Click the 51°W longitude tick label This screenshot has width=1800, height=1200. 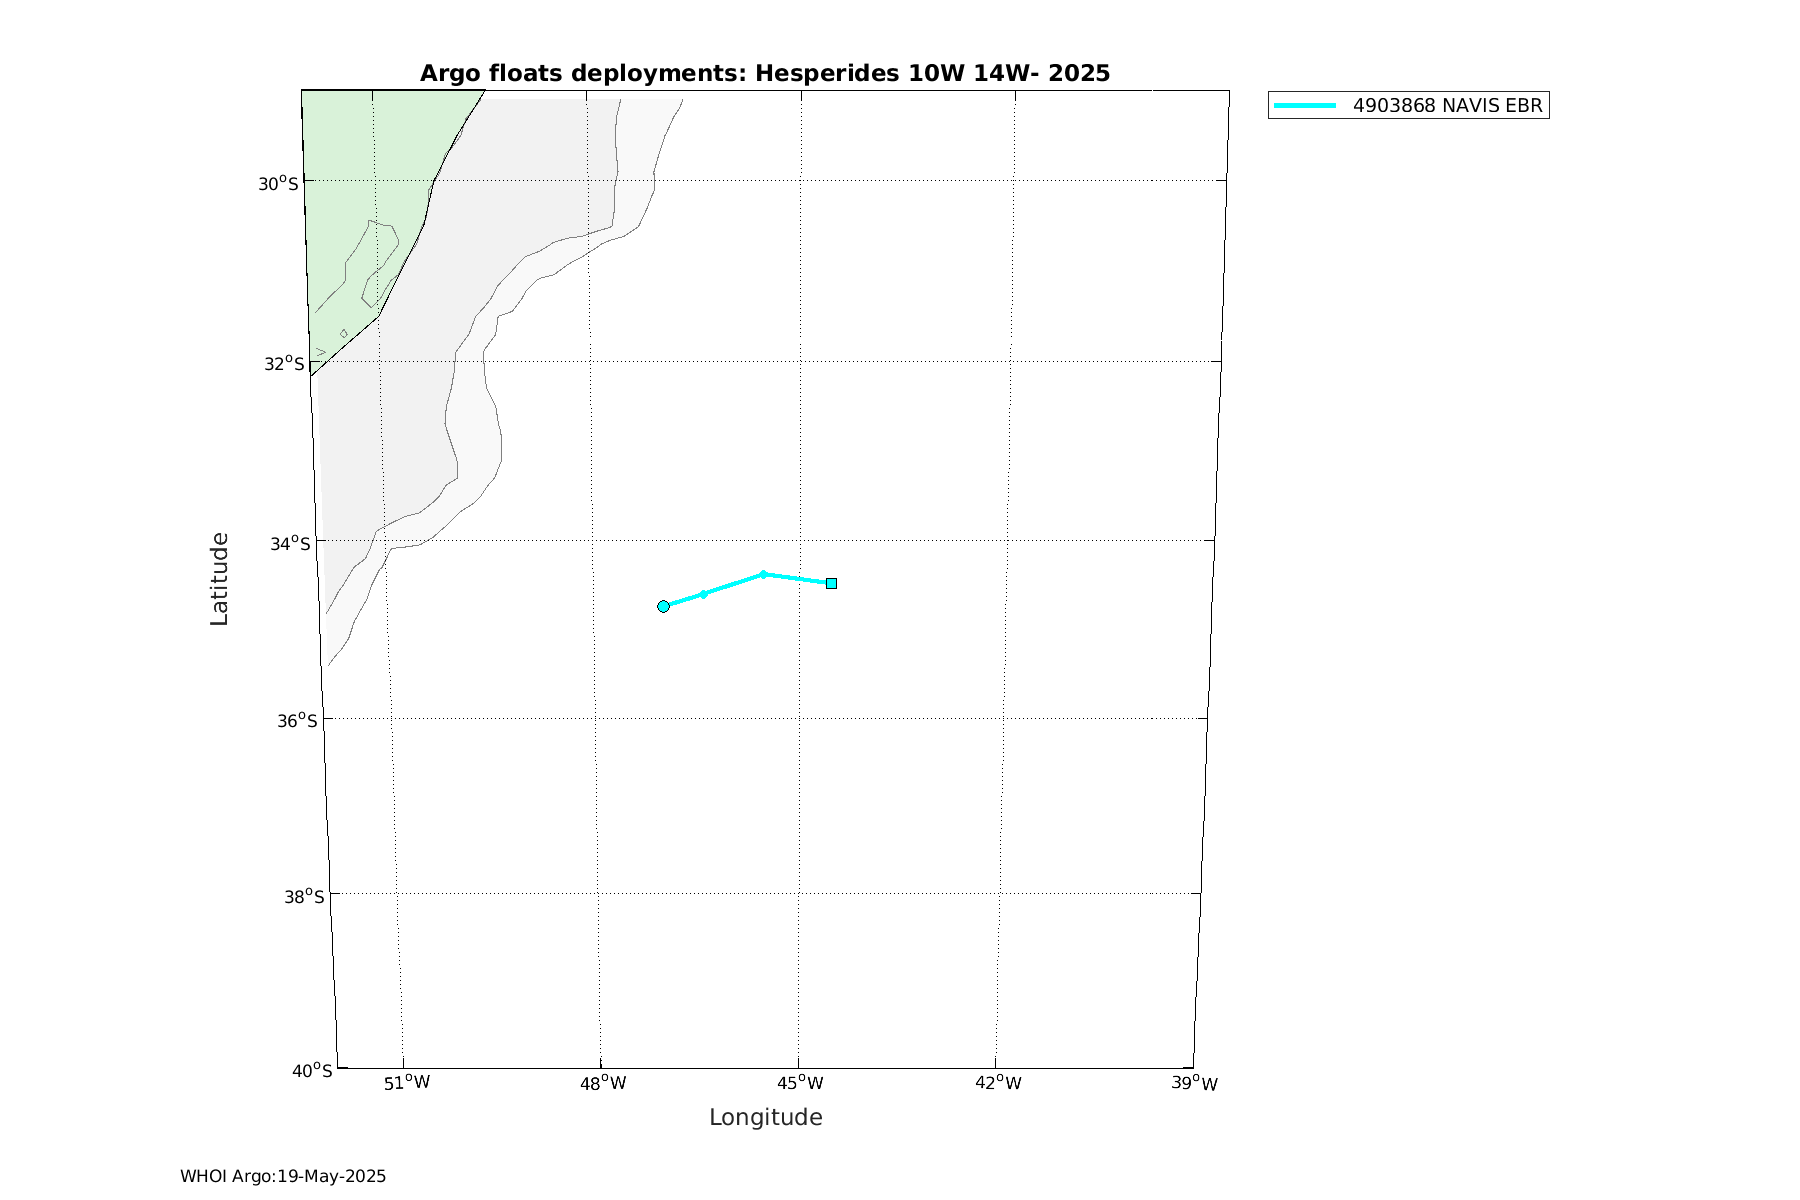tap(407, 1083)
